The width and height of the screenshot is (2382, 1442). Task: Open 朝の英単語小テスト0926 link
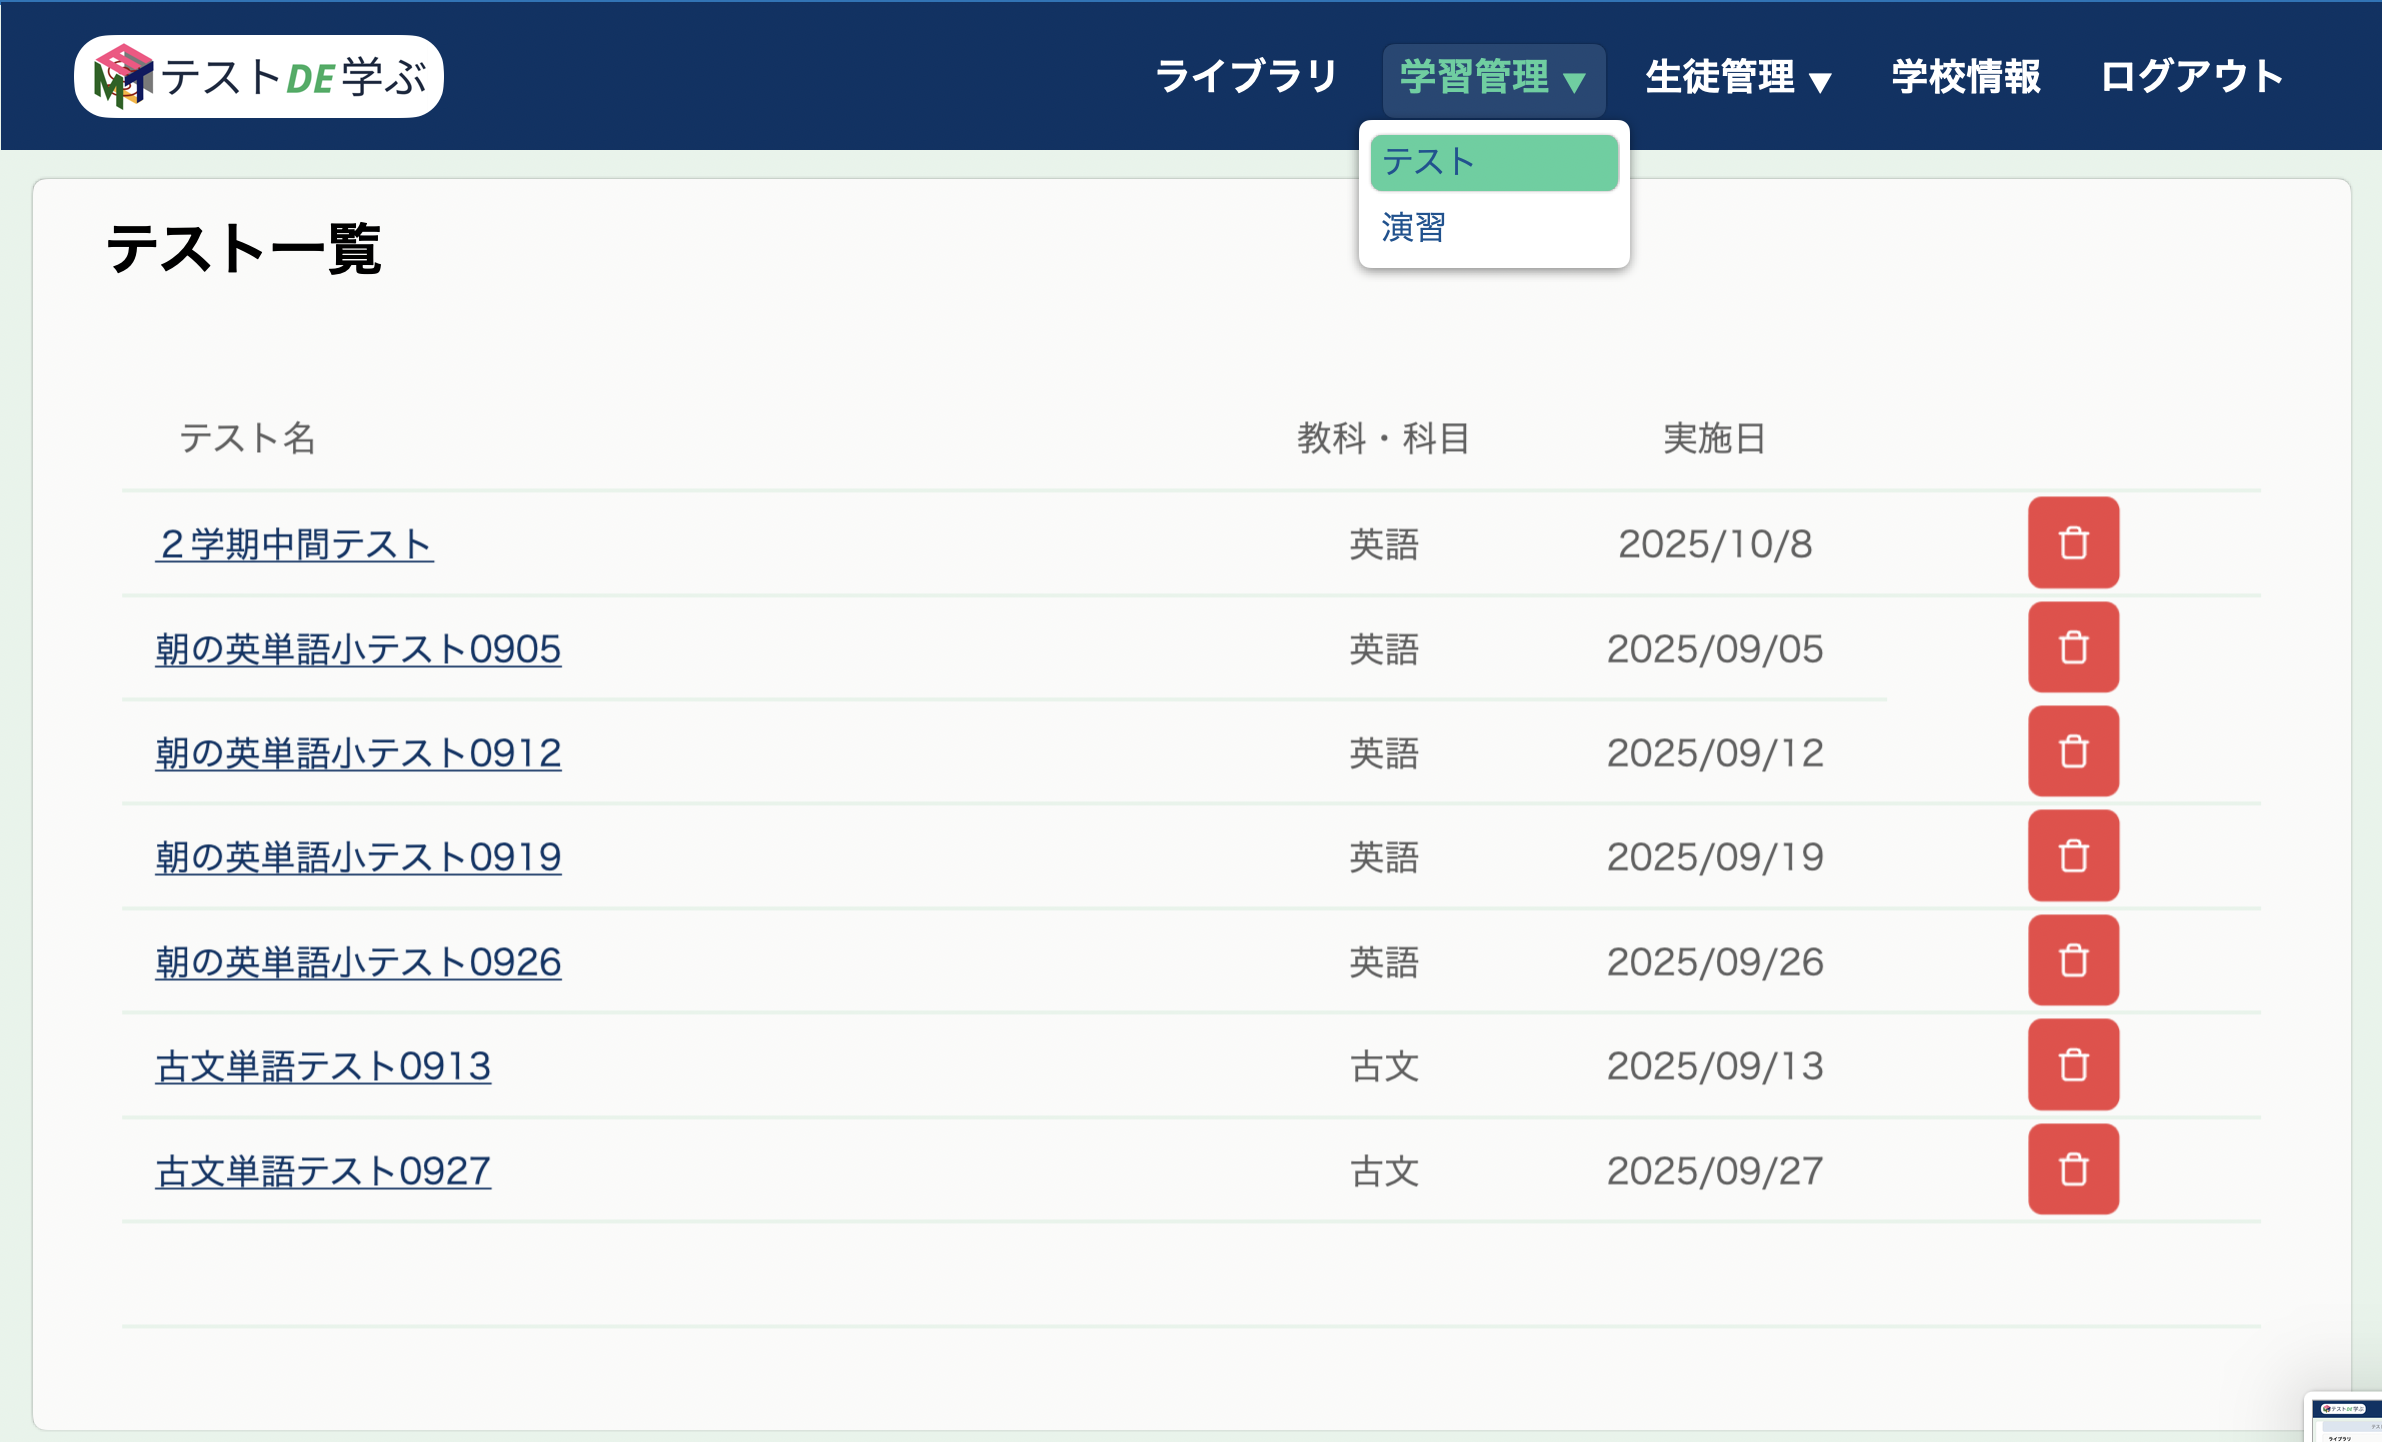358,962
